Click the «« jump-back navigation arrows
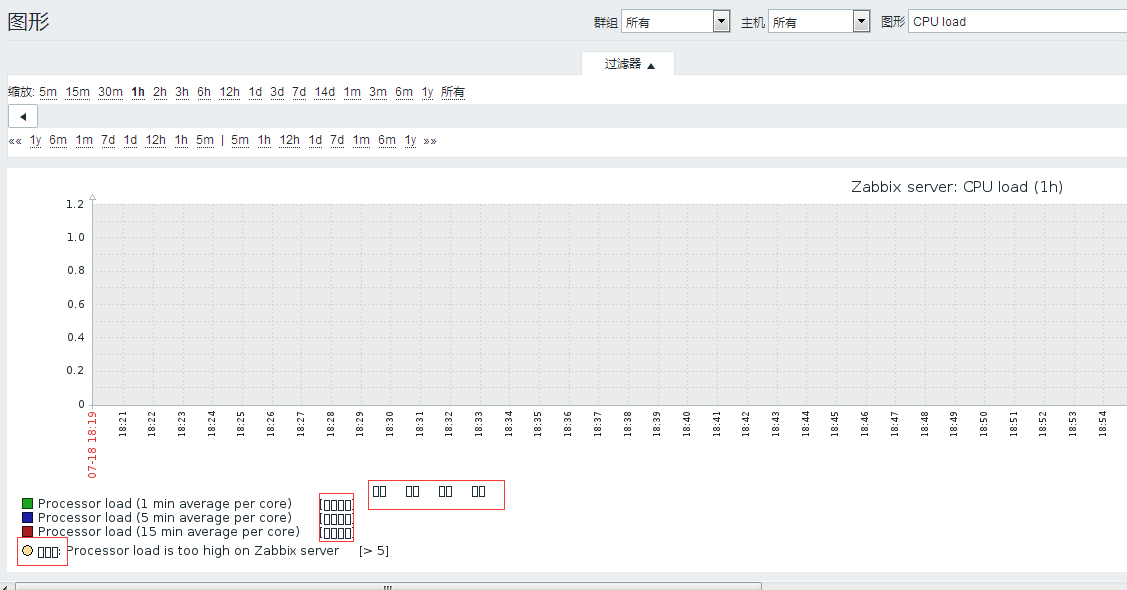The width and height of the screenshot is (1127, 590). point(15,141)
